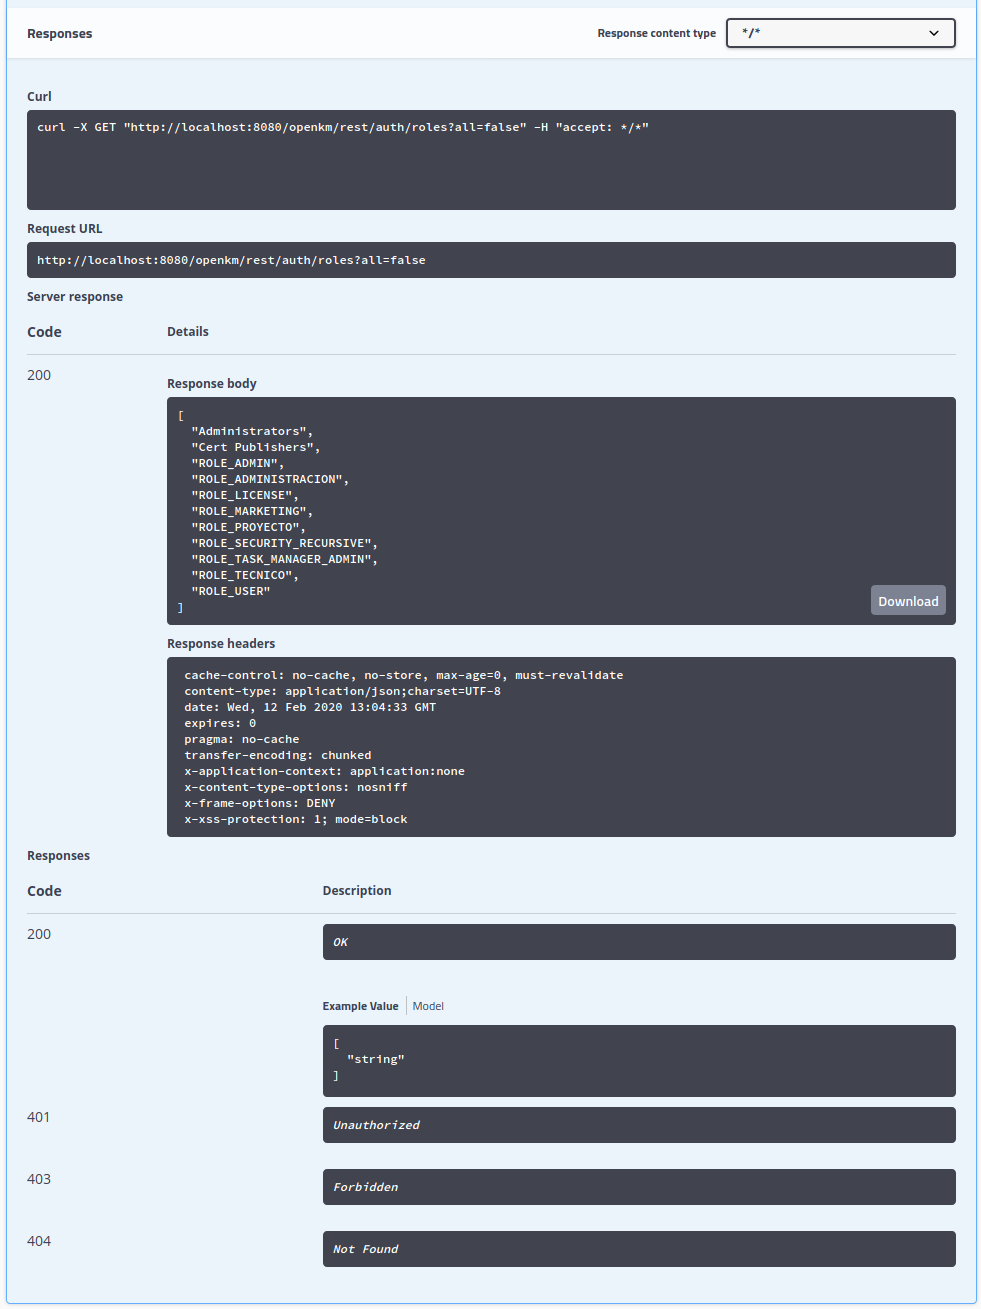Click the content-type line in response headers
Viewport: 981px width, 1309px height.
pyautogui.click(x=342, y=692)
